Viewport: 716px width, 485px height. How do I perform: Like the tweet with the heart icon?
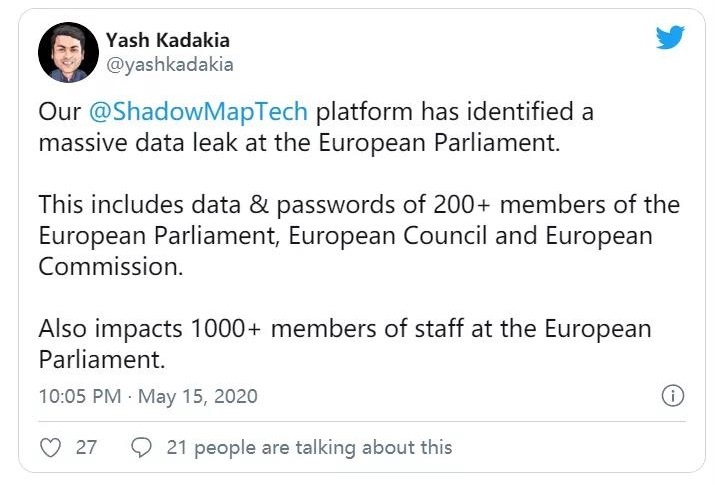click(50, 447)
